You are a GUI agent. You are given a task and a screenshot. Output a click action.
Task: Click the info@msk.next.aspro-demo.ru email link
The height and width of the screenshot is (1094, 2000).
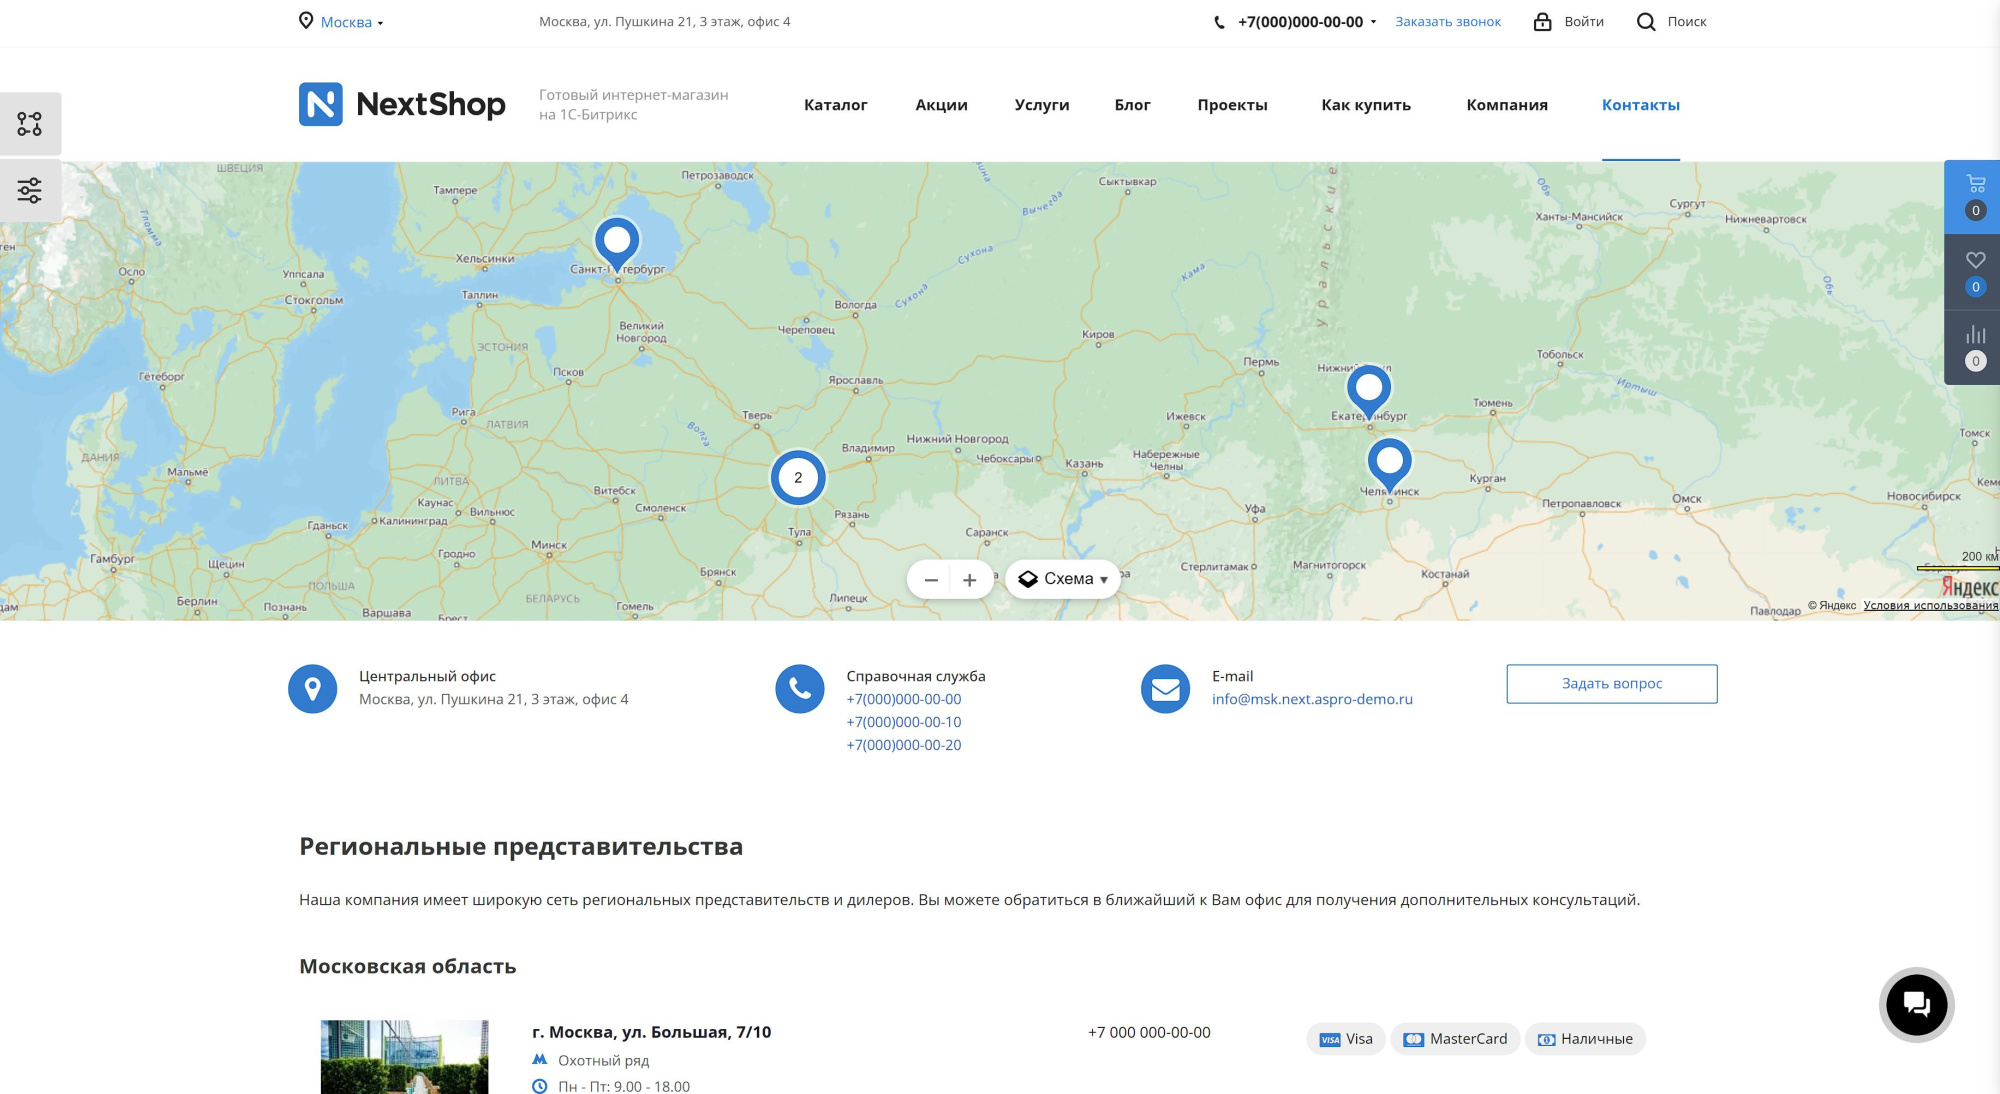pos(1312,699)
